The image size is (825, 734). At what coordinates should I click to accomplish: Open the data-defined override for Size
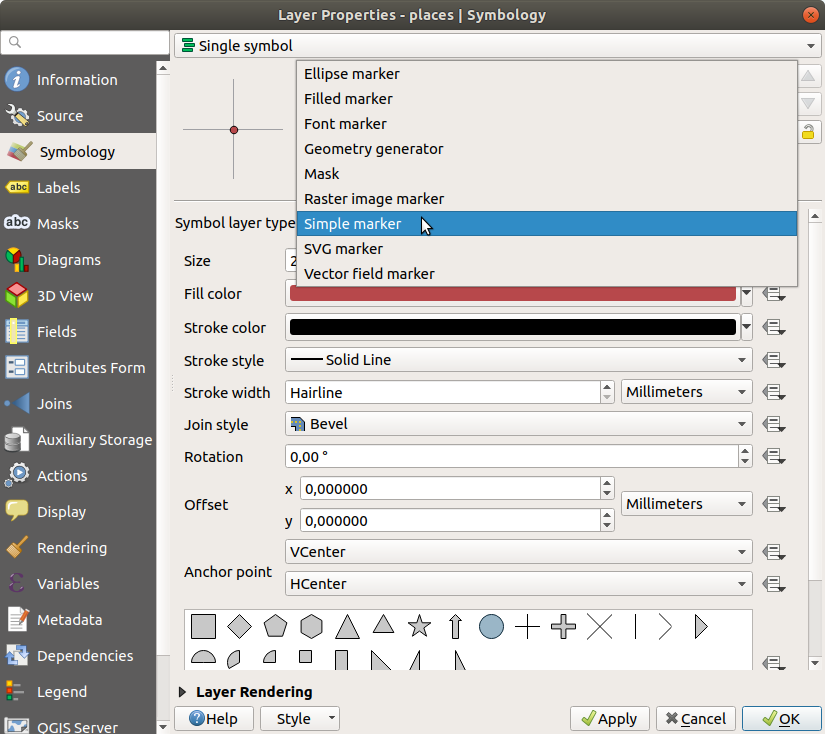click(773, 260)
